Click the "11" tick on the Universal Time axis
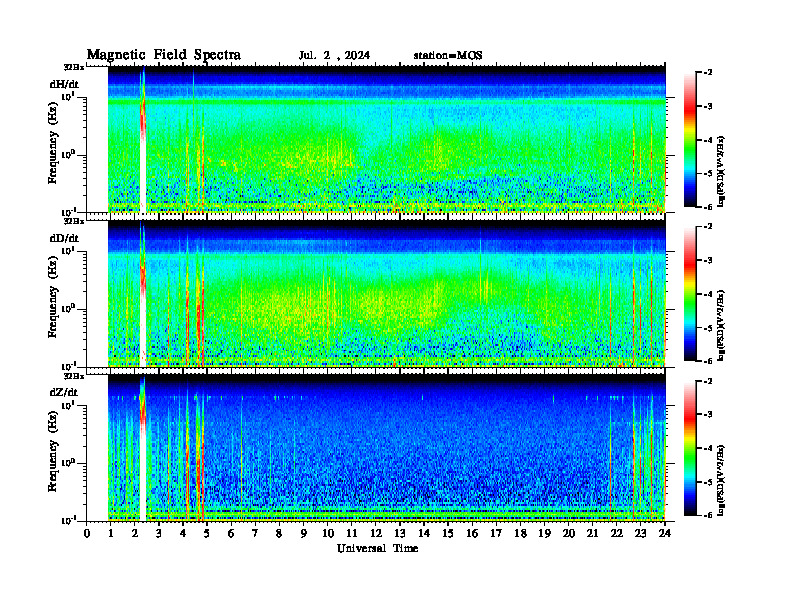 coord(352,534)
